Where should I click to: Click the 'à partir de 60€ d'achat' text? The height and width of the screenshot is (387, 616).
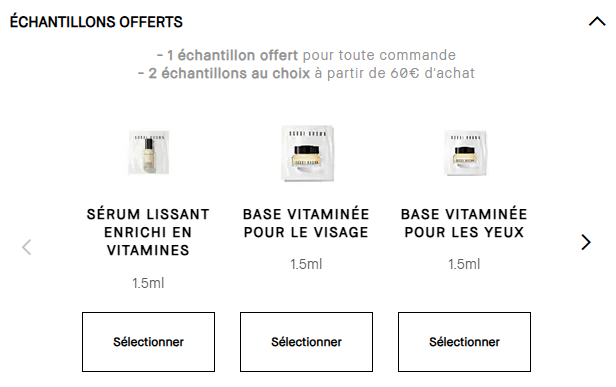(x=395, y=73)
